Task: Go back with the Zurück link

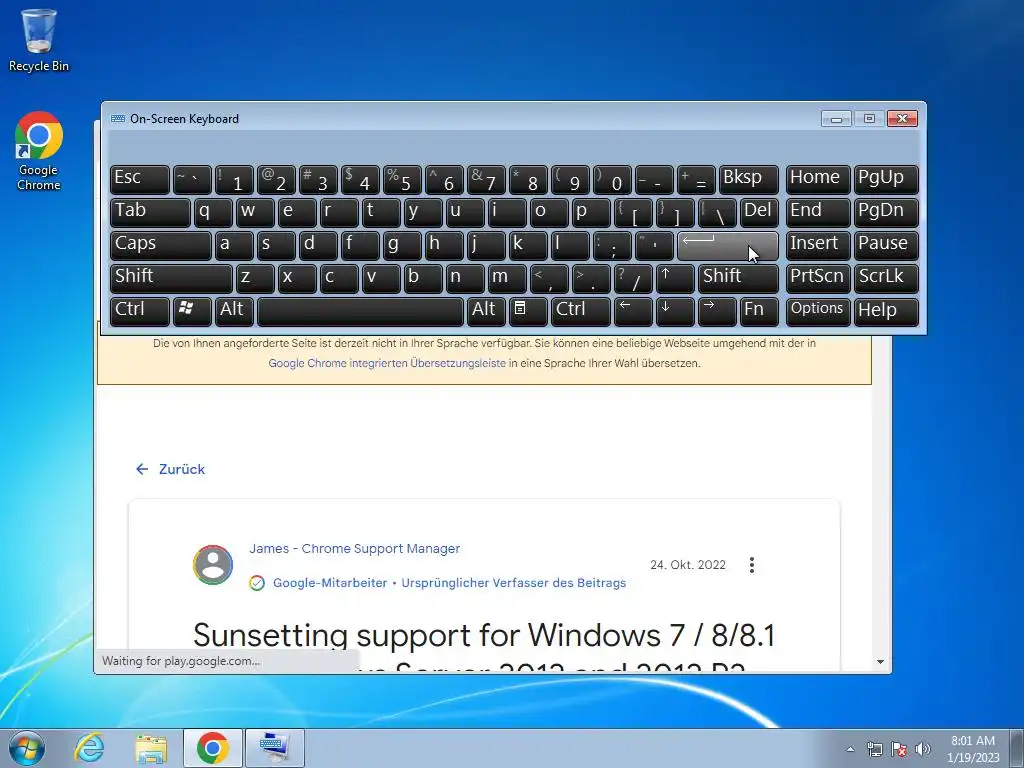Action: point(170,469)
